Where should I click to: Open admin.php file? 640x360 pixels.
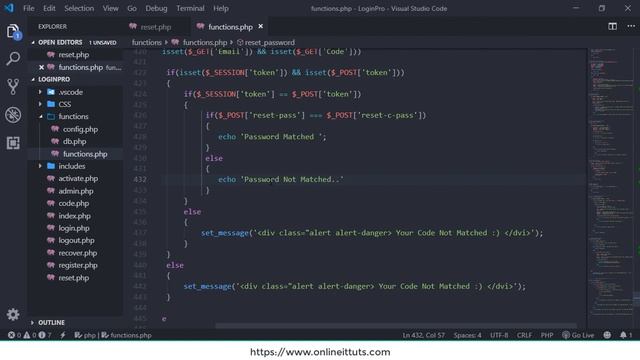point(76,191)
